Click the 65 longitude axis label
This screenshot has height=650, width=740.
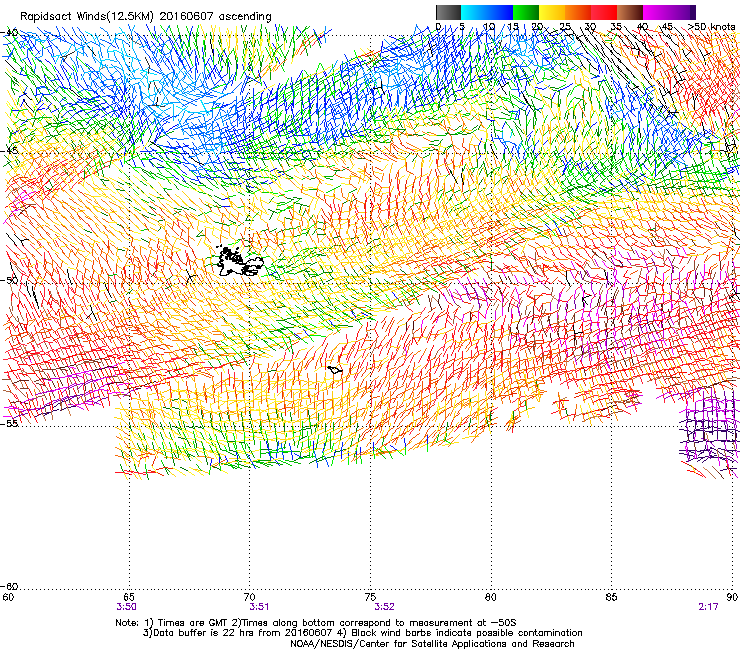[x=129, y=597]
